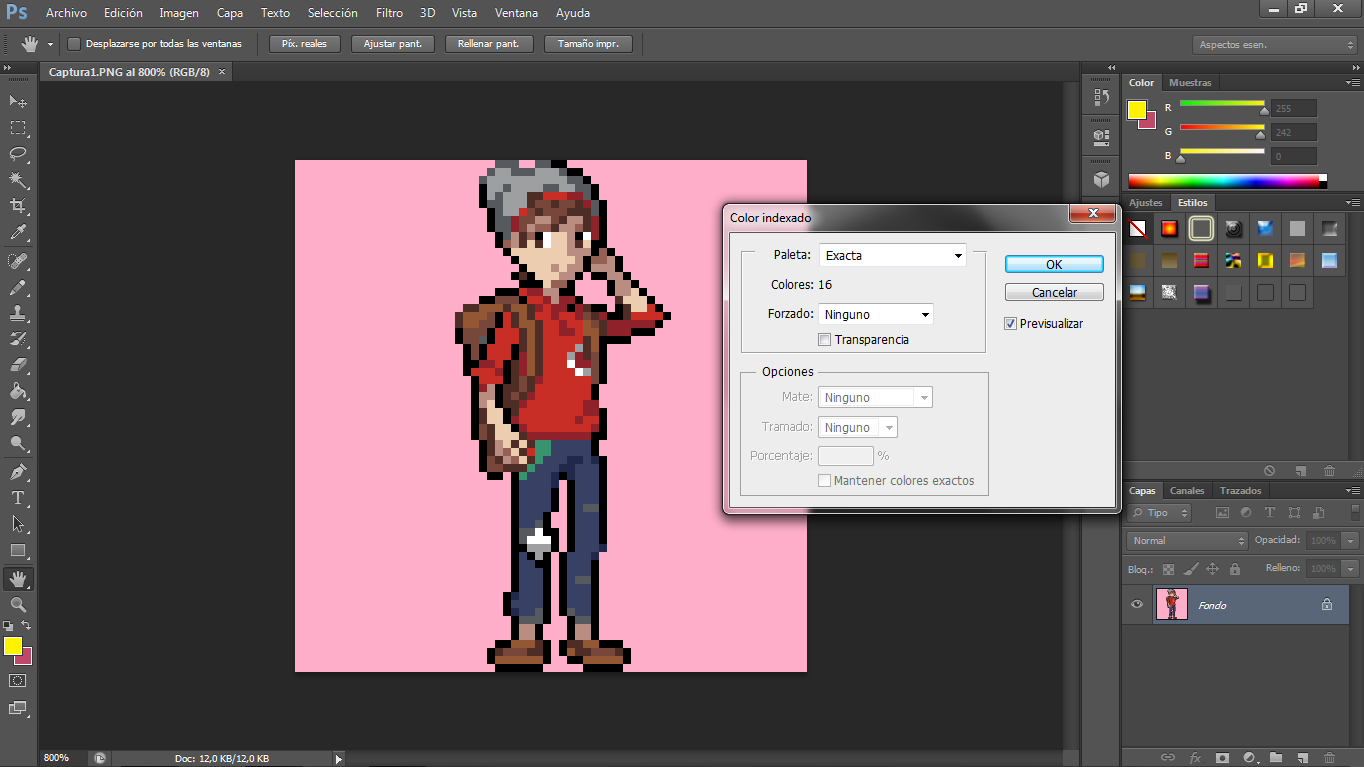Image resolution: width=1364 pixels, height=767 pixels.
Task: Switch to the Canales tab
Action: pos(1187,491)
